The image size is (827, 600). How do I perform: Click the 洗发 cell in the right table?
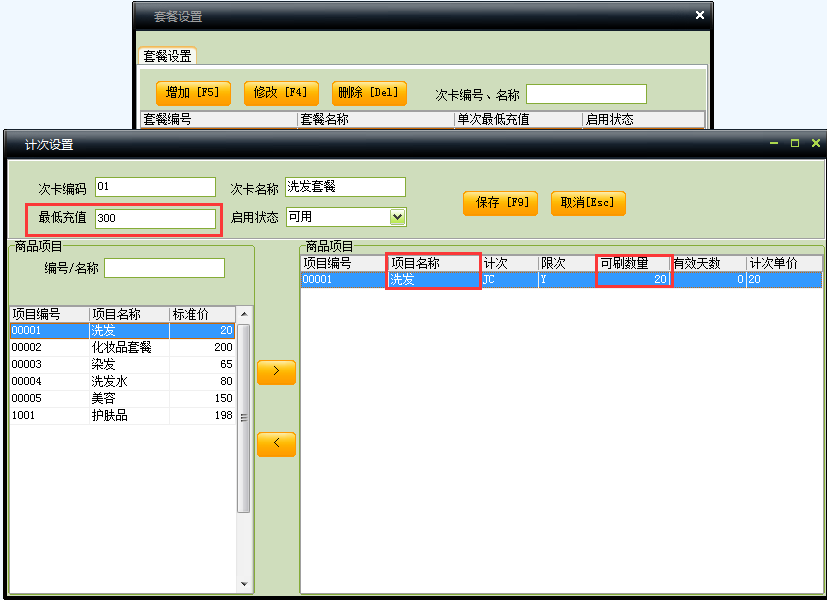point(434,279)
